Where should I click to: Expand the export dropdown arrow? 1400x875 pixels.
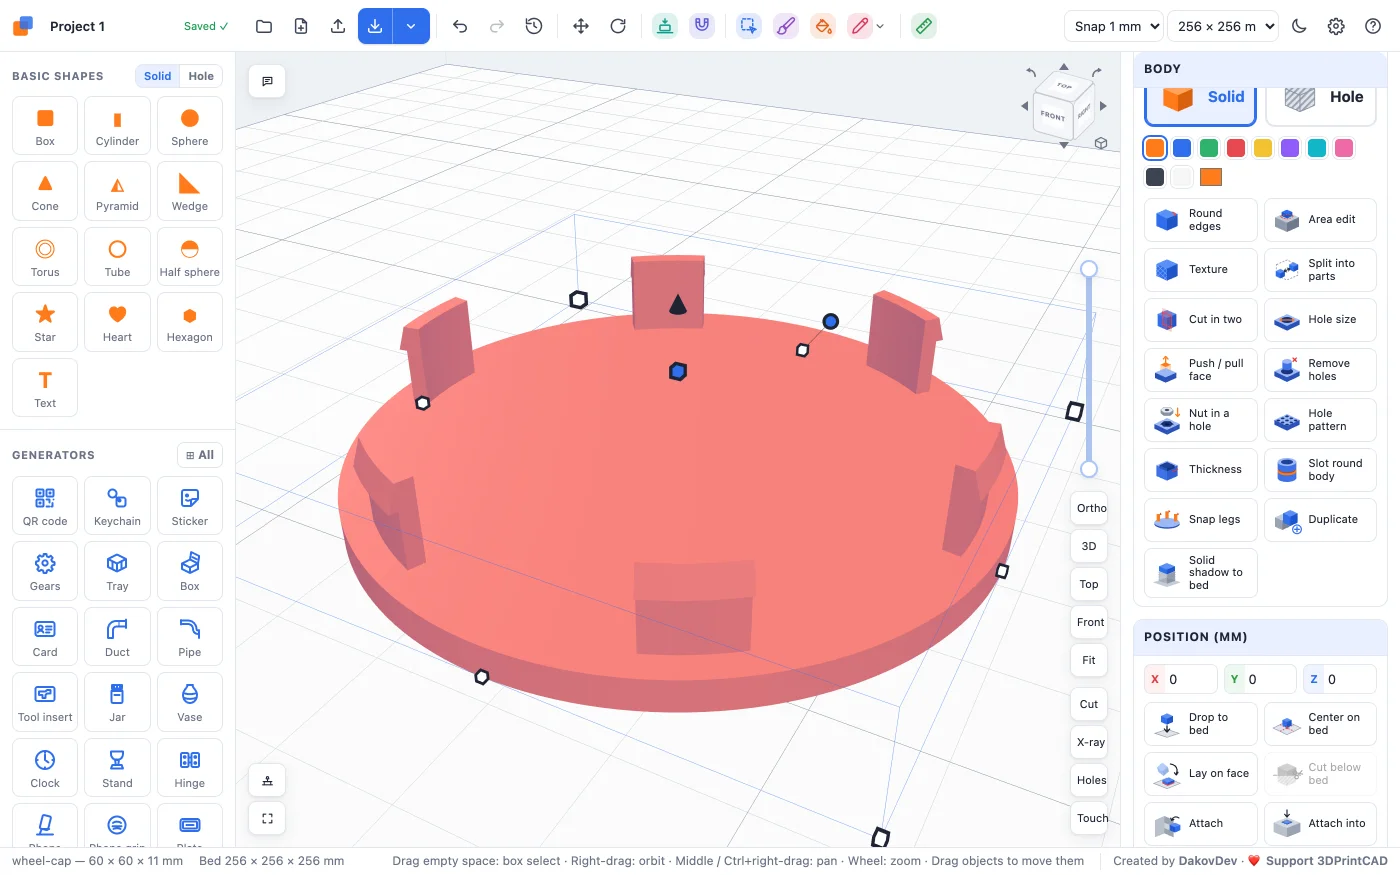point(411,26)
